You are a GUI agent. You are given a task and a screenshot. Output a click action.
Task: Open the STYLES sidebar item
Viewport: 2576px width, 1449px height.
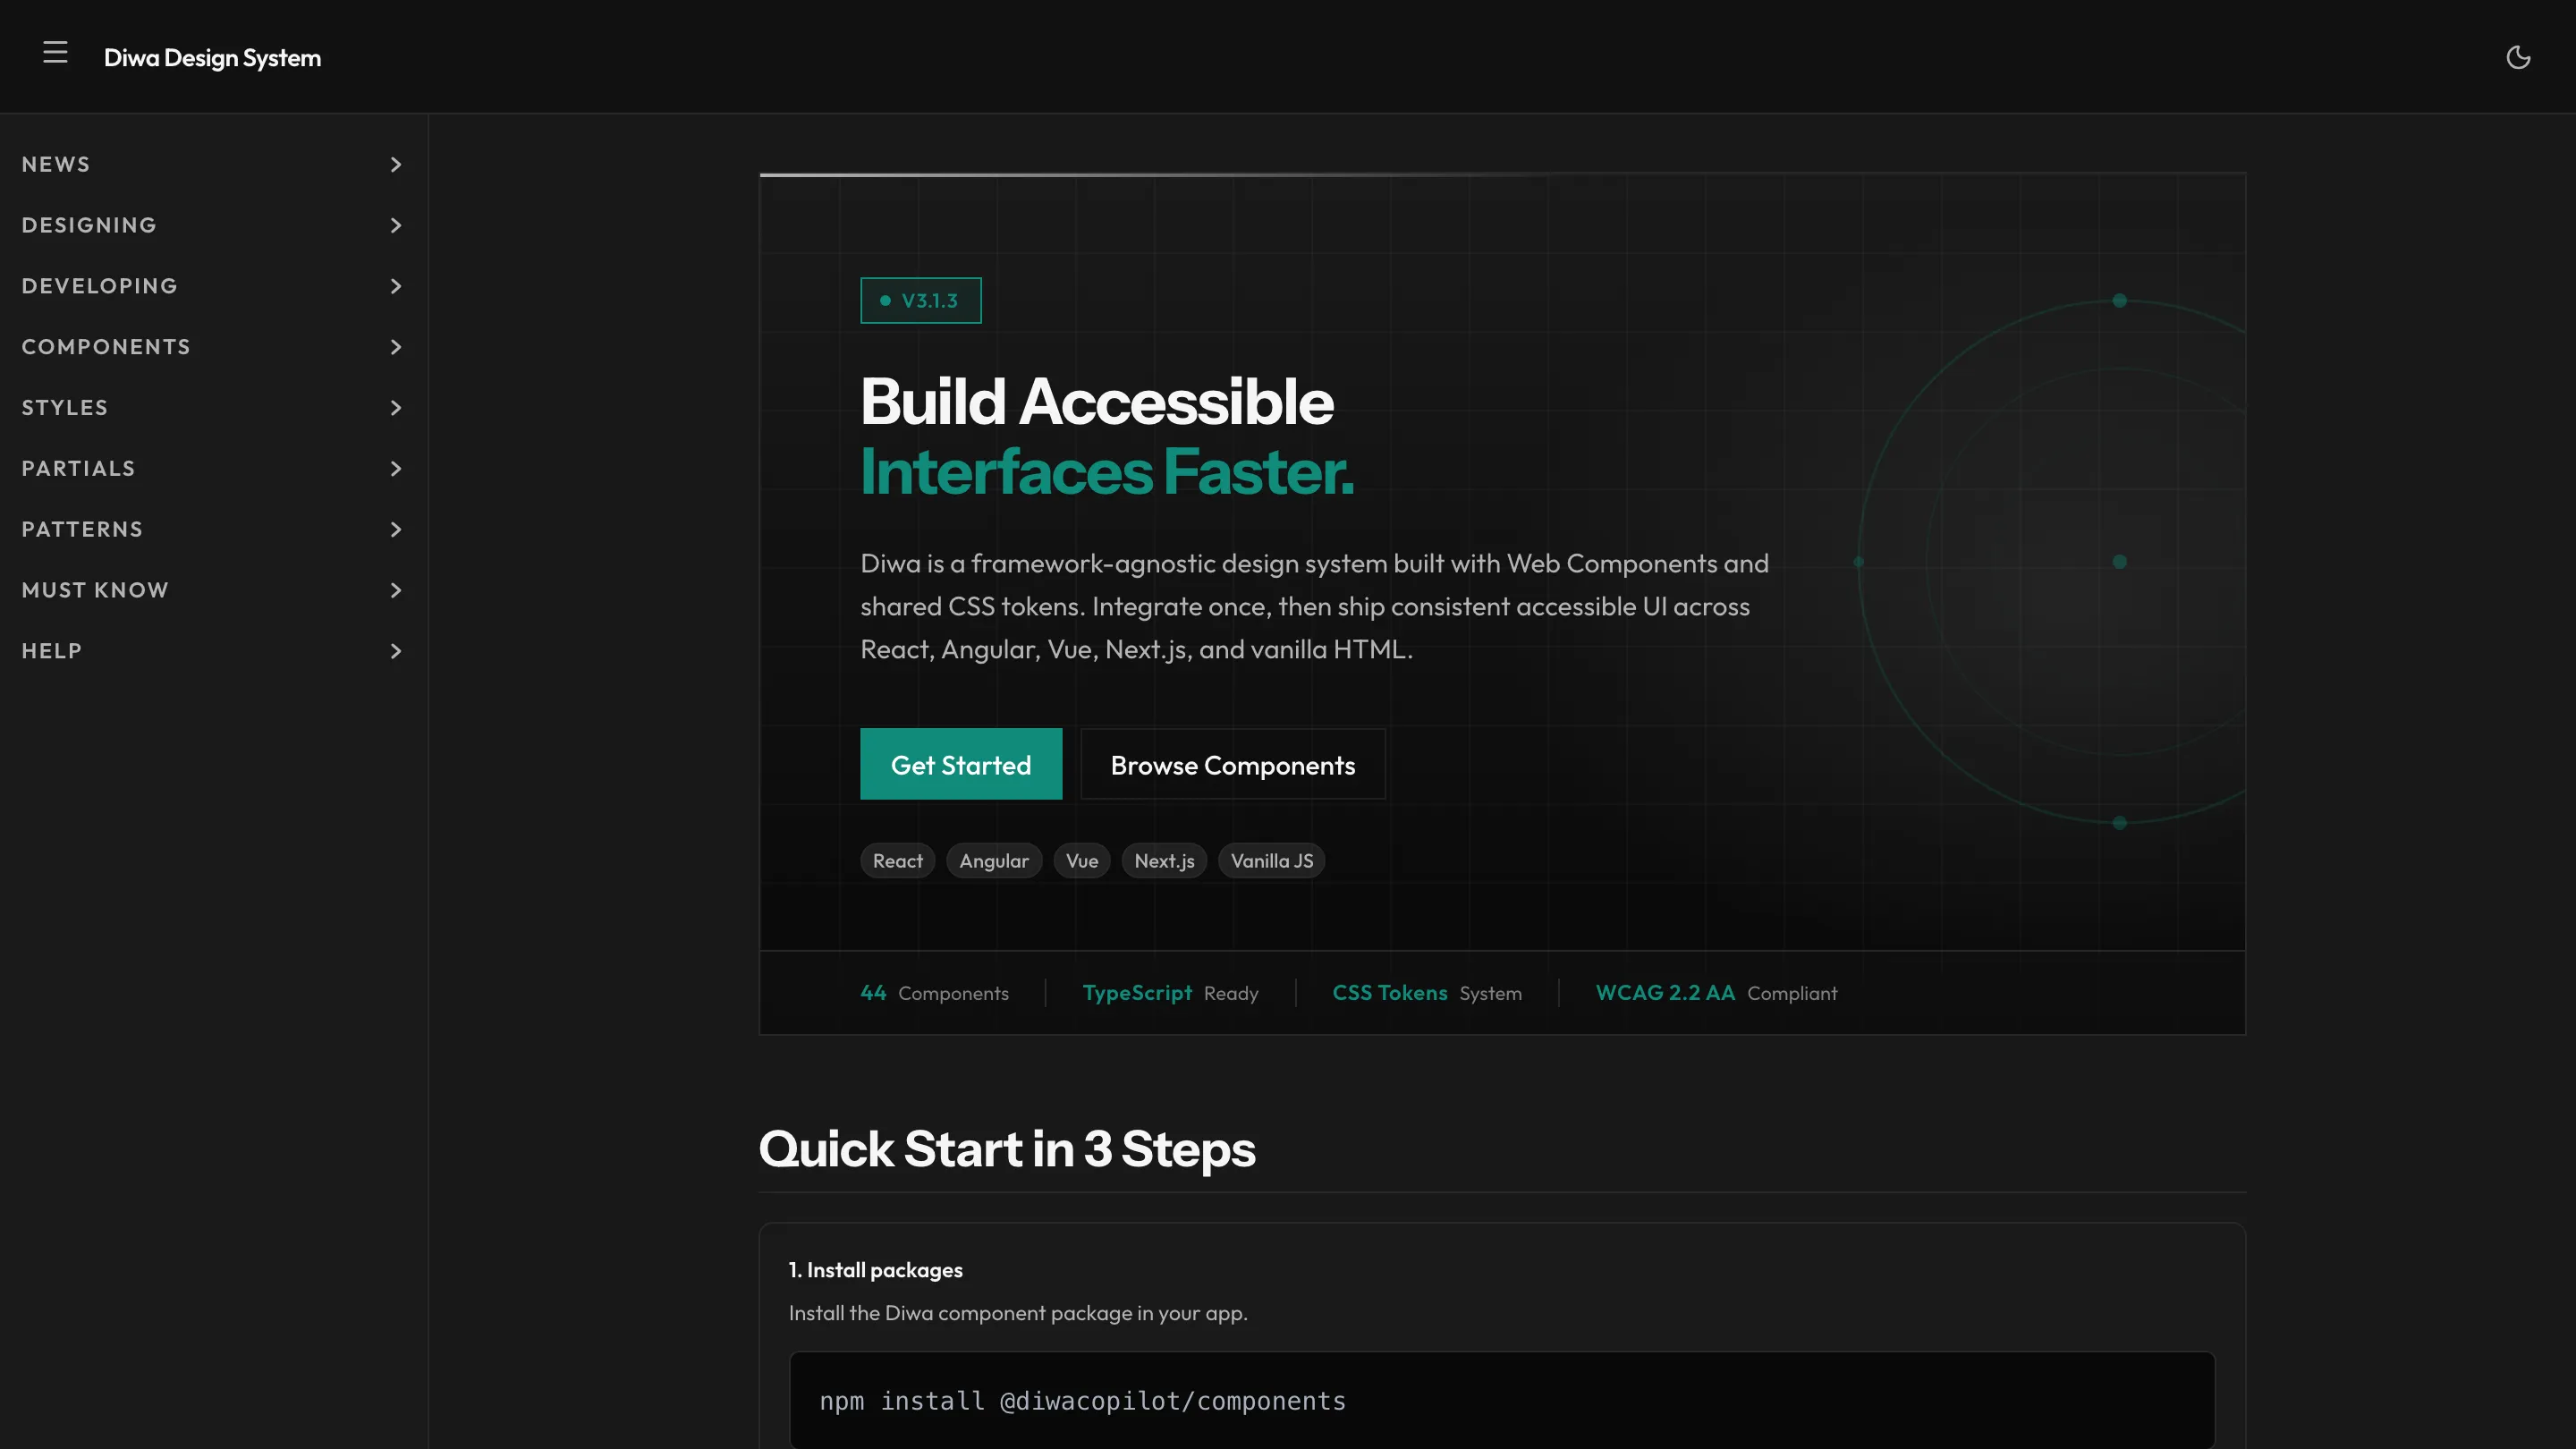[213, 408]
